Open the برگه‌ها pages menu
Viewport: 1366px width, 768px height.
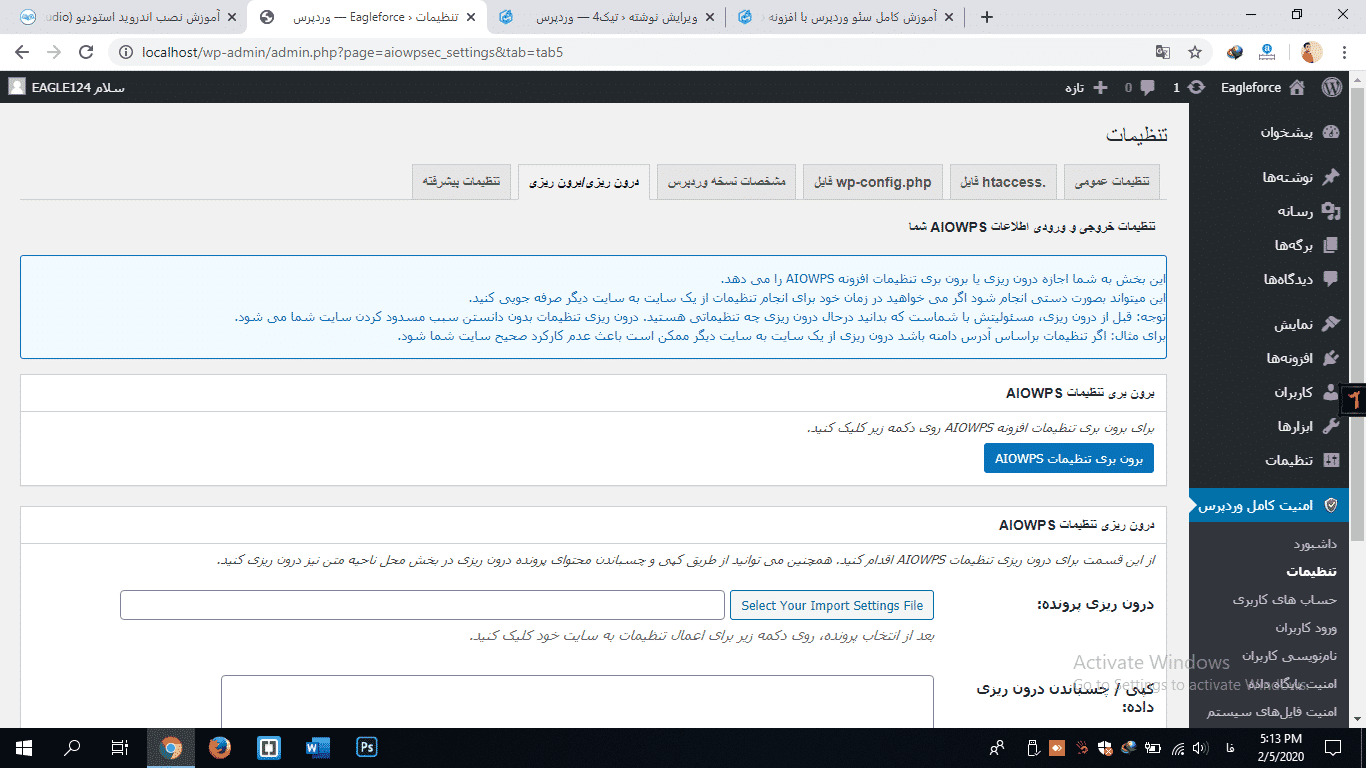pos(1270,245)
